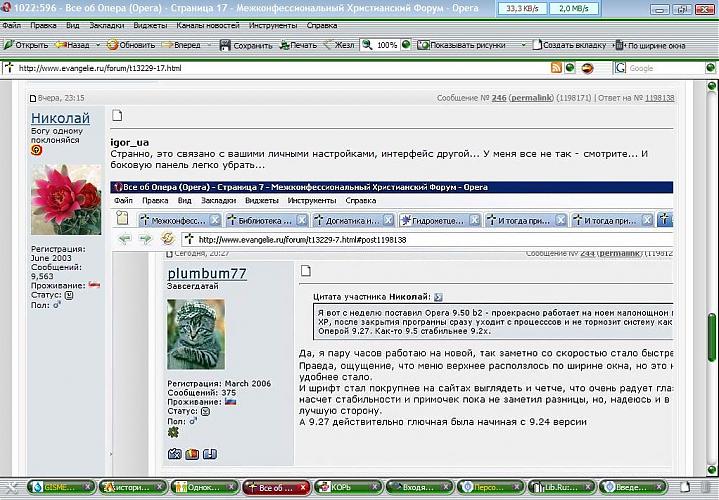719x500 pixels.
Task: Click the Google search input field
Action: pos(665,68)
